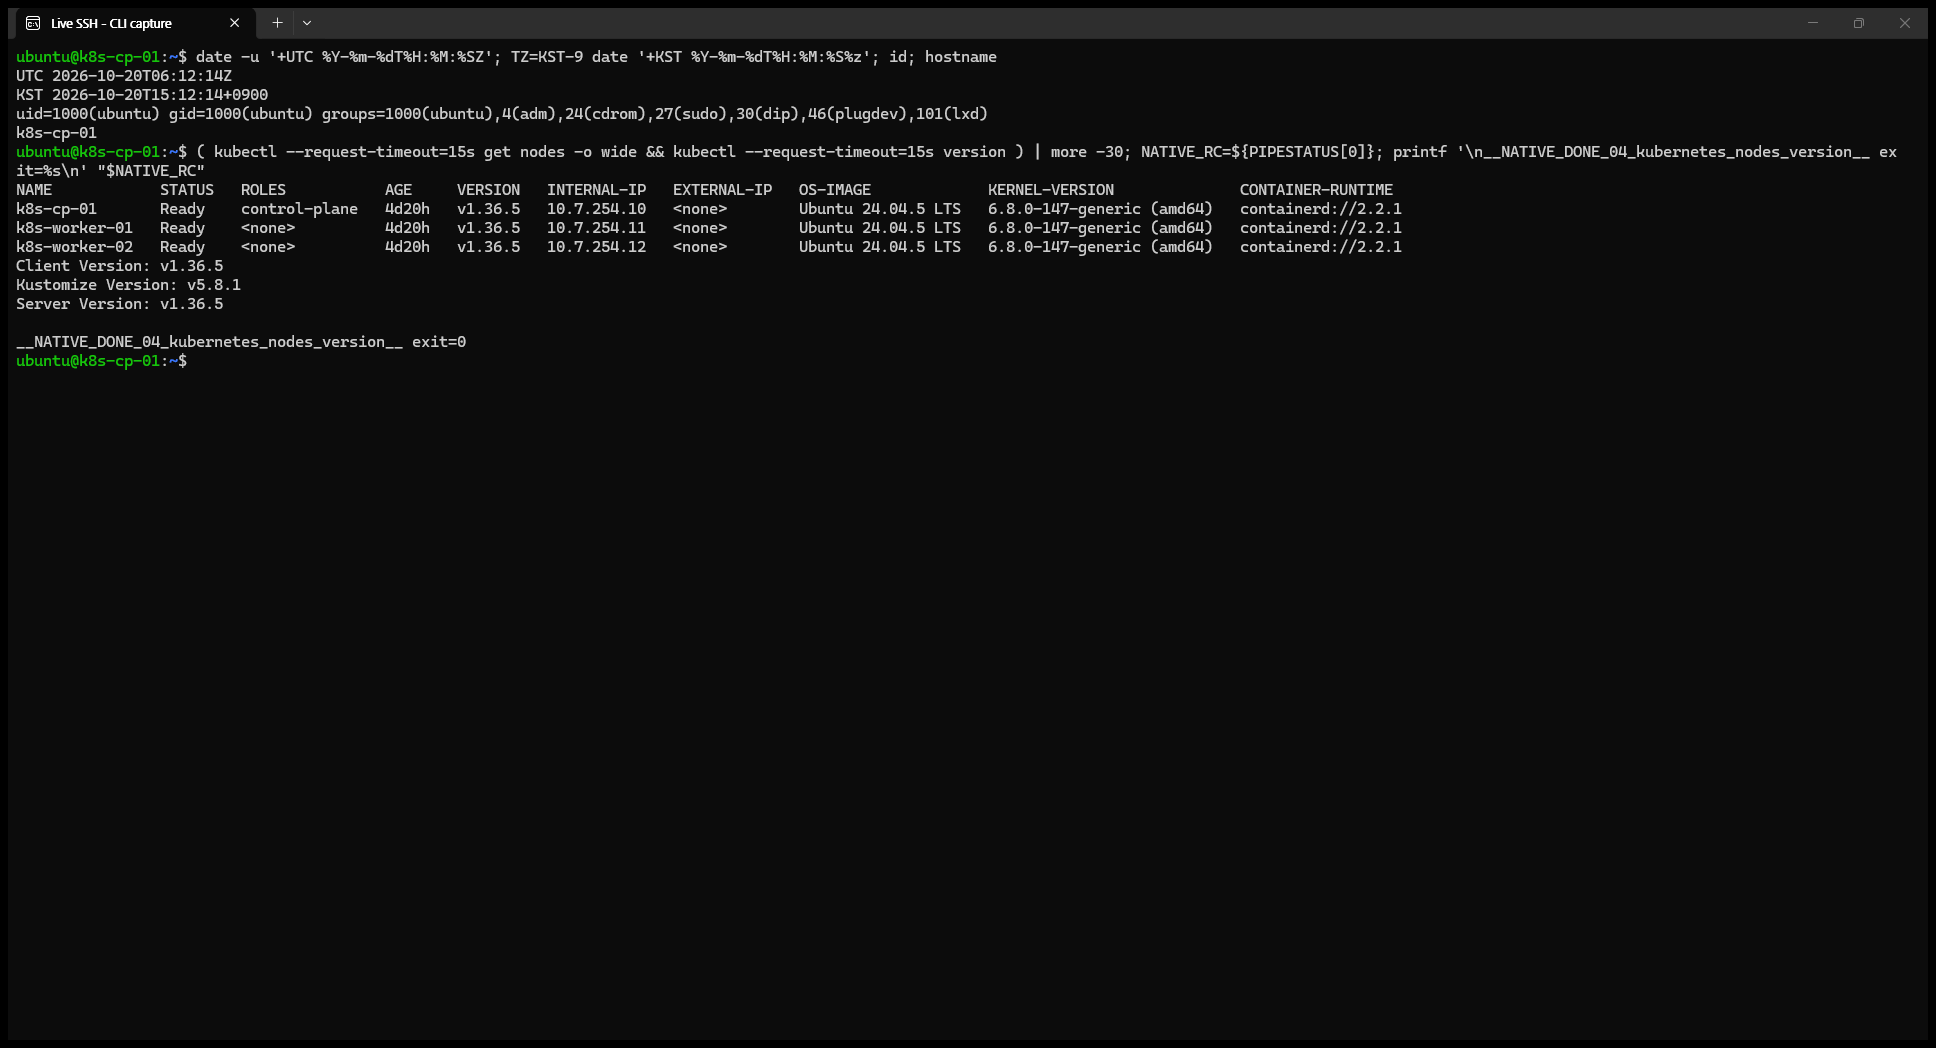Click the "Server Version: v1.36.5" line
Screen dimensions: 1936x1048
pyautogui.click(x=120, y=304)
